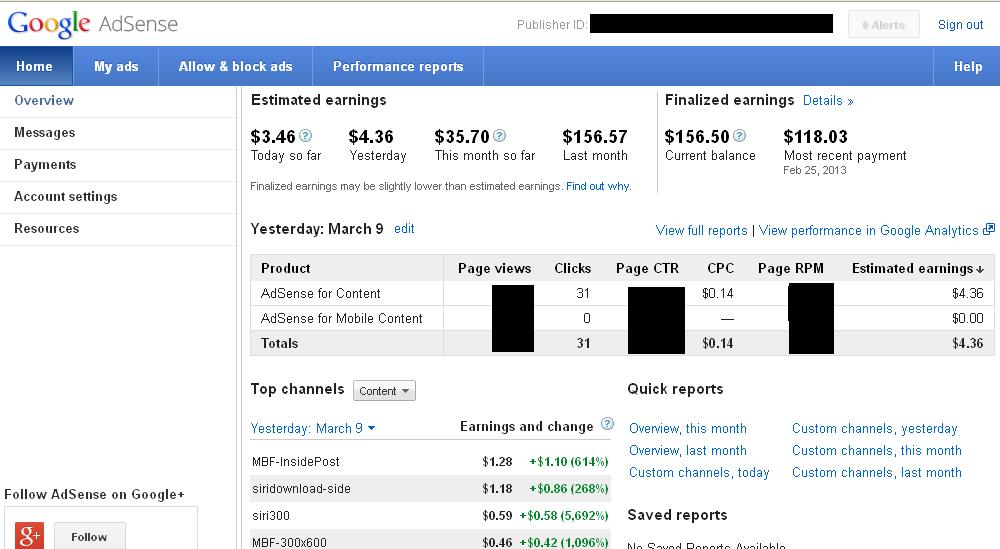1000x549 pixels.
Task: Click the Follow button for Google+
Action: tap(89, 536)
